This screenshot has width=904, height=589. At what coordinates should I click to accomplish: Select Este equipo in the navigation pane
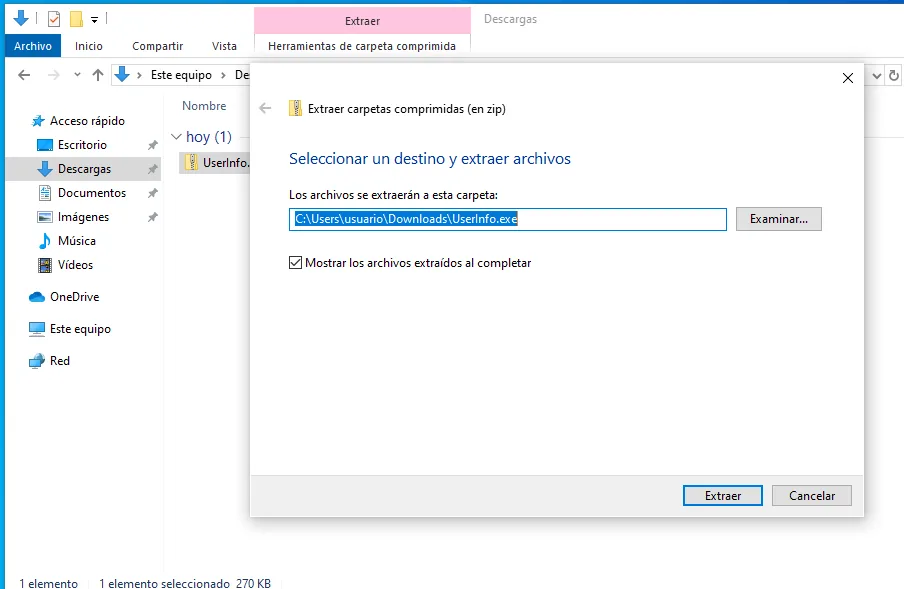(x=80, y=329)
